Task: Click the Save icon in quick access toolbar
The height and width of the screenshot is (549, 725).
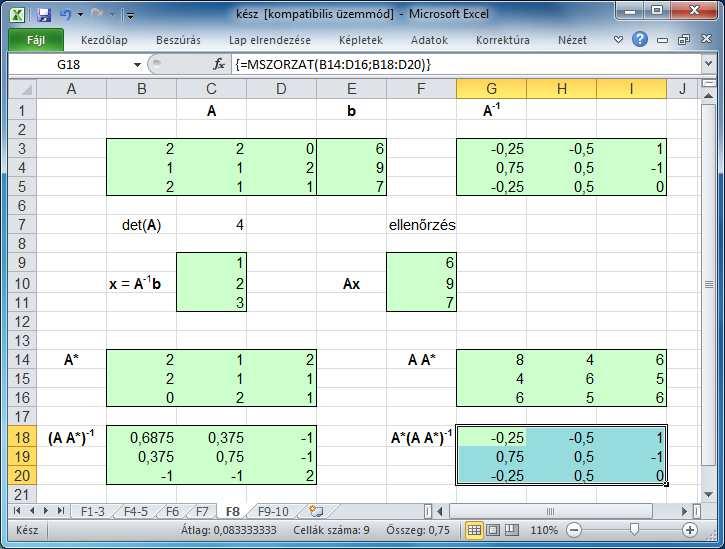Action: point(43,15)
